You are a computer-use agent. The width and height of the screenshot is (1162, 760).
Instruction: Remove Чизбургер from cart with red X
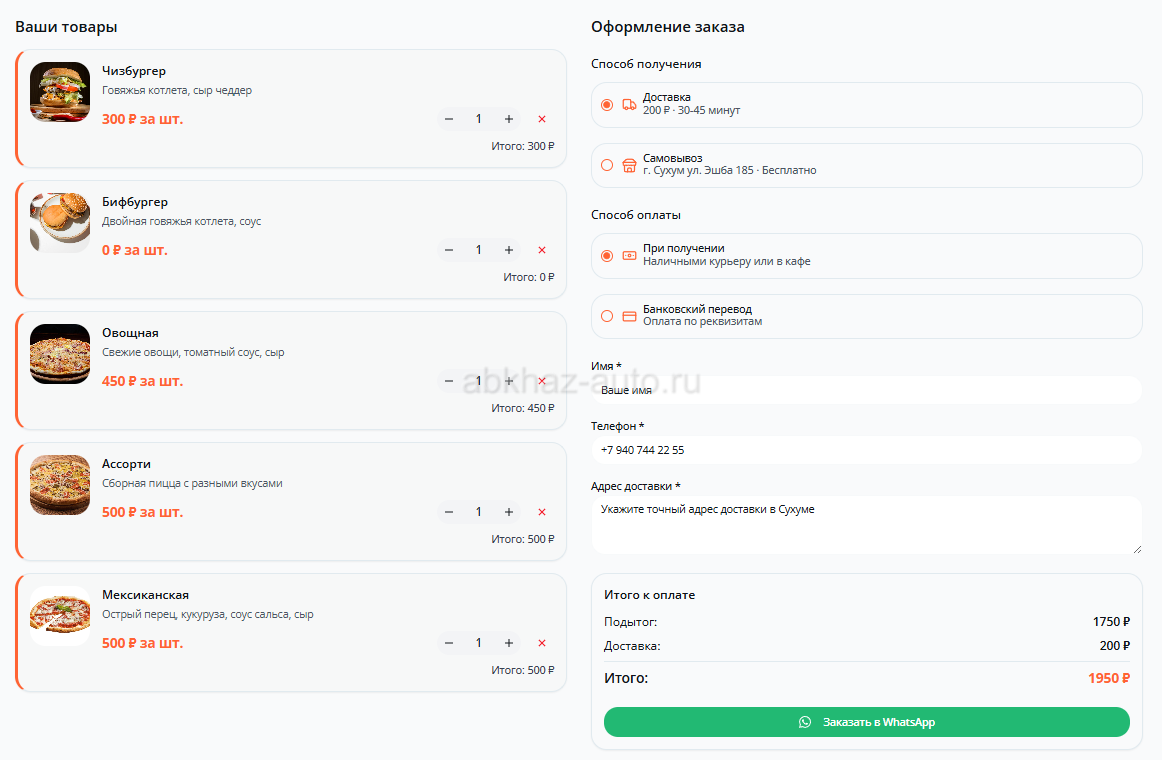tap(542, 119)
